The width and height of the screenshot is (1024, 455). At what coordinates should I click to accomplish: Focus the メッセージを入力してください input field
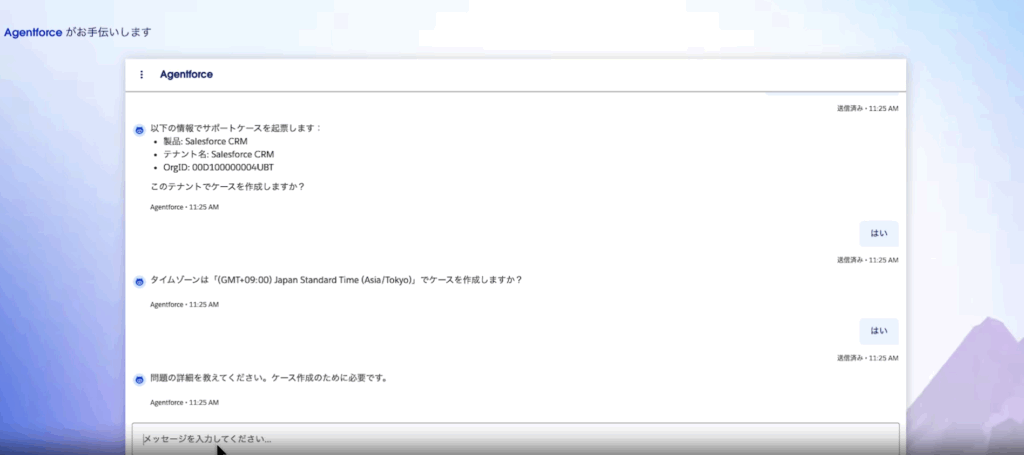click(x=515, y=439)
